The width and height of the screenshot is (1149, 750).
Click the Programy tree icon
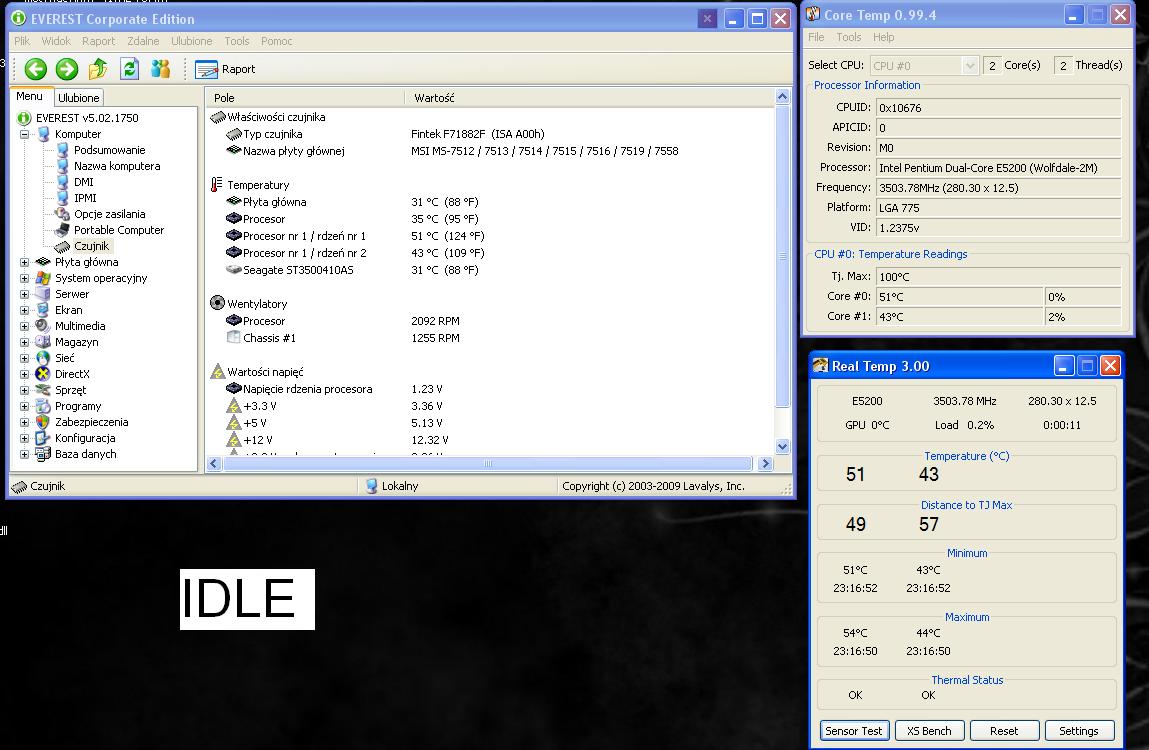(x=43, y=406)
